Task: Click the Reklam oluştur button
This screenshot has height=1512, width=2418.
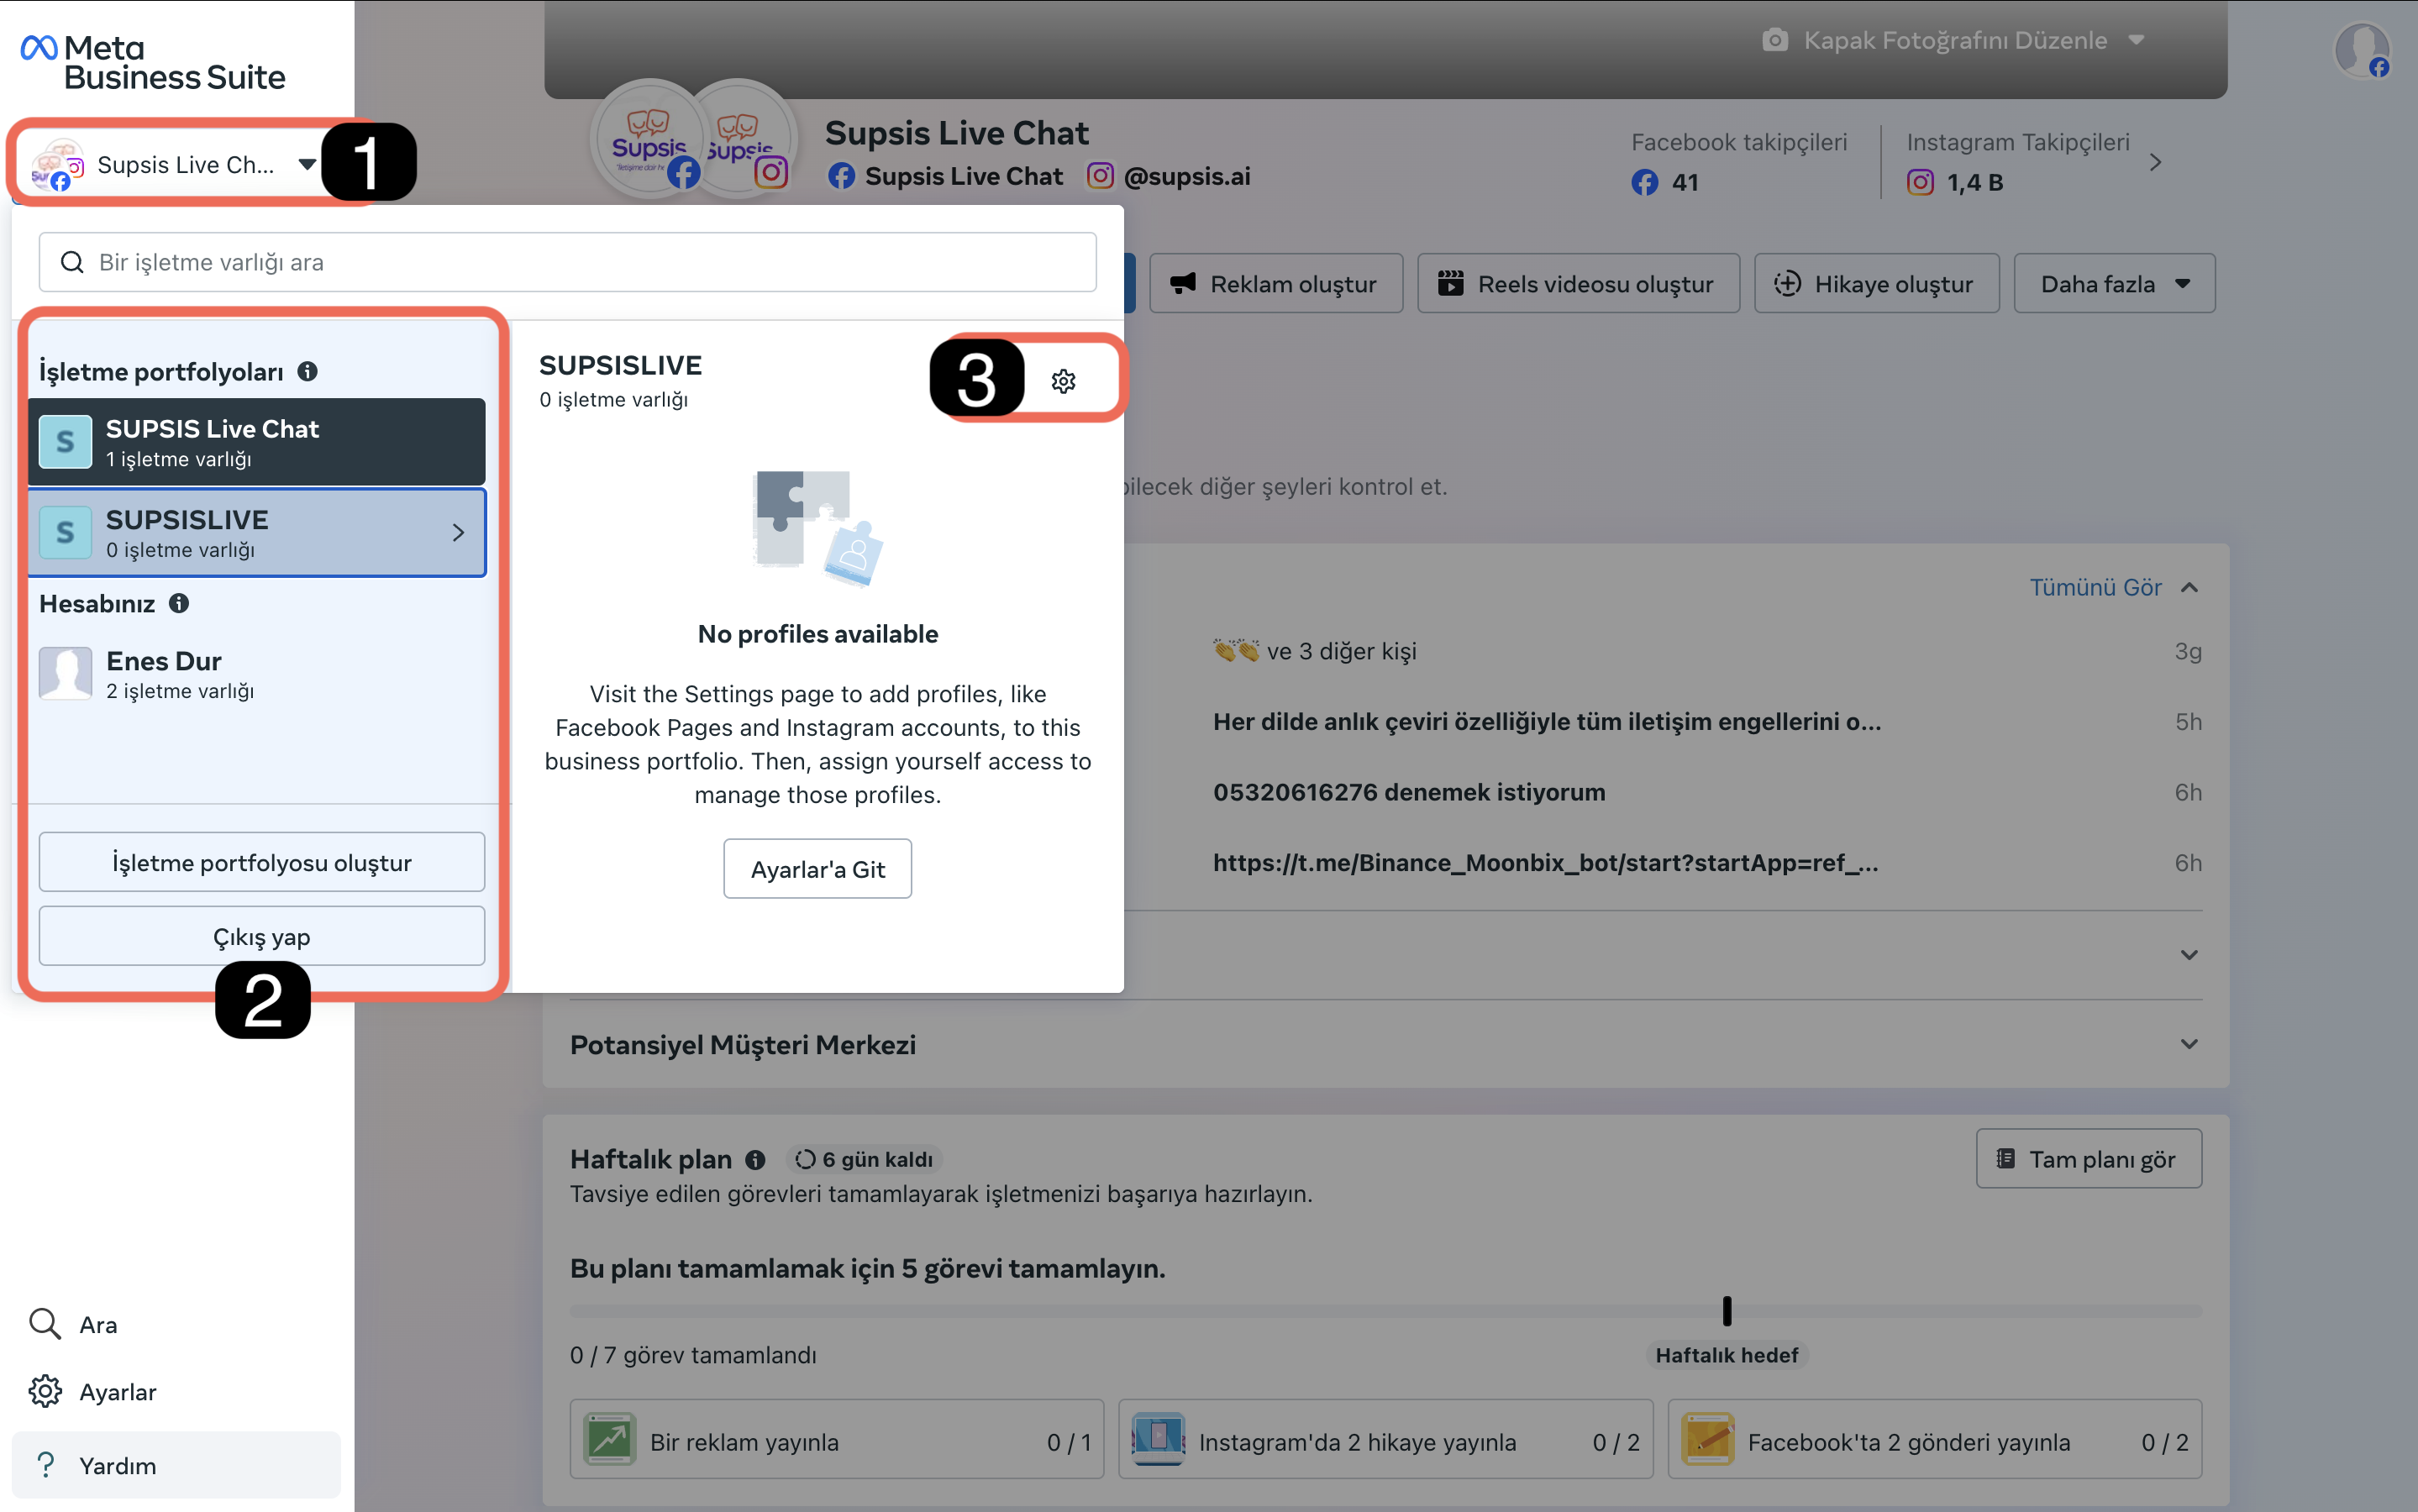Action: pos(1275,284)
